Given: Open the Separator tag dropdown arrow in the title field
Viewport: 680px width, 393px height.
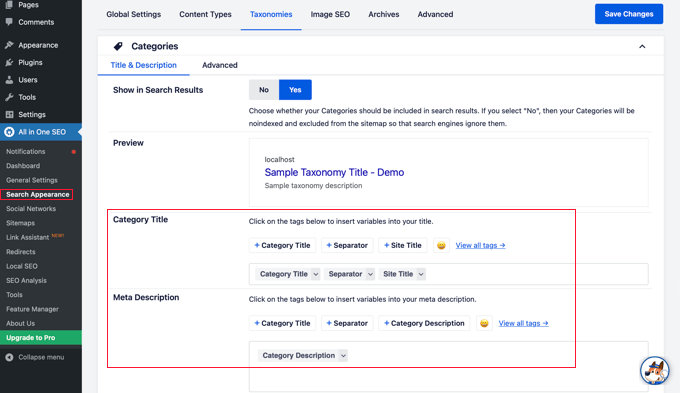Looking at the screenshot, I should pos(370,274).
